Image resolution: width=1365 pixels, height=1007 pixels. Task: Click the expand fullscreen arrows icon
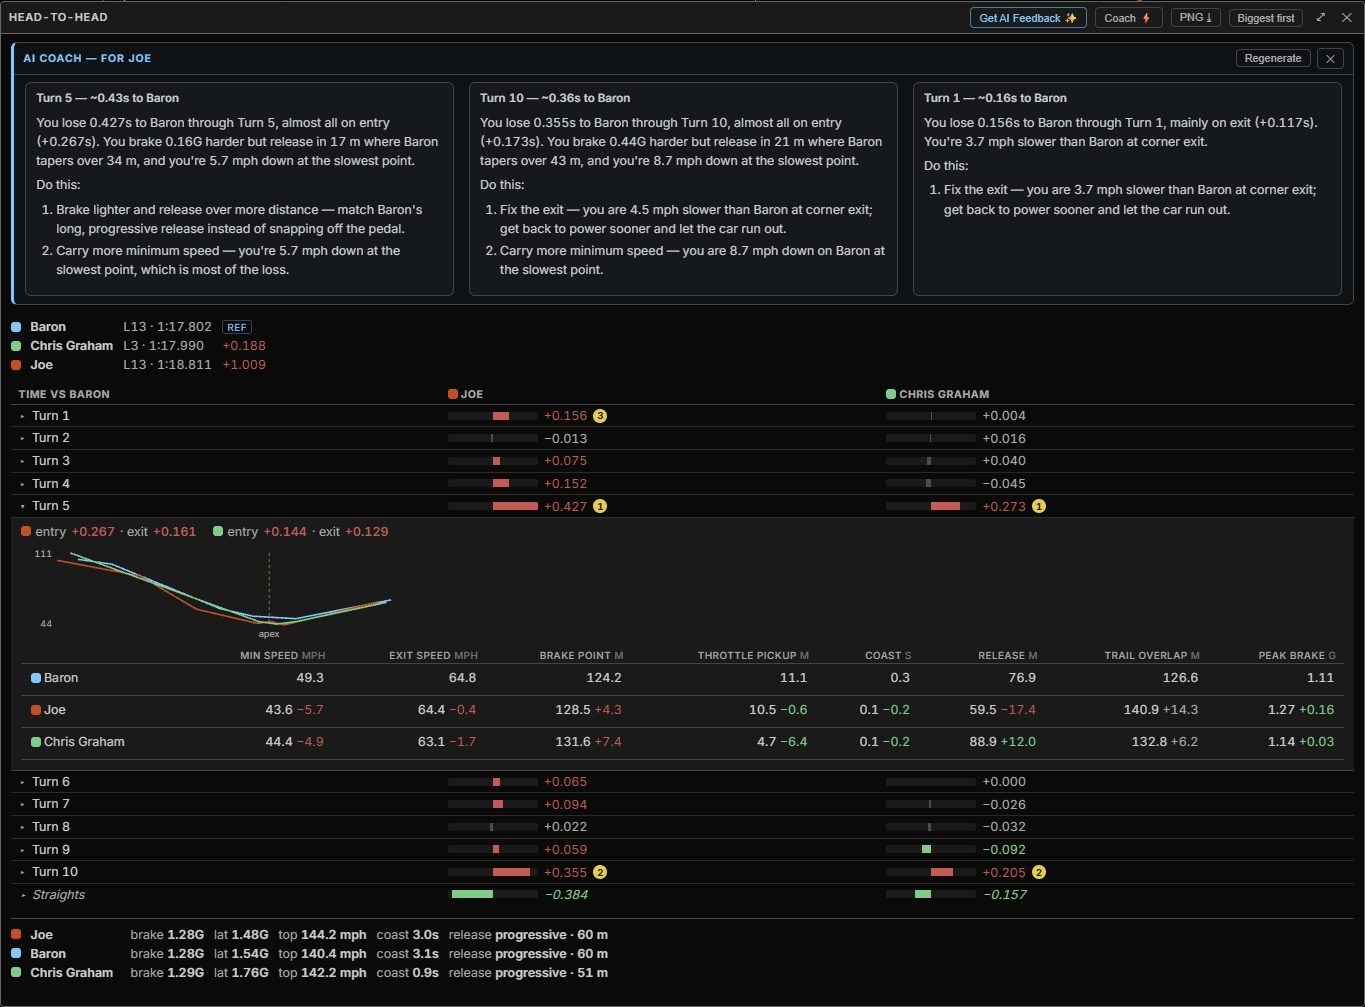1320,18
